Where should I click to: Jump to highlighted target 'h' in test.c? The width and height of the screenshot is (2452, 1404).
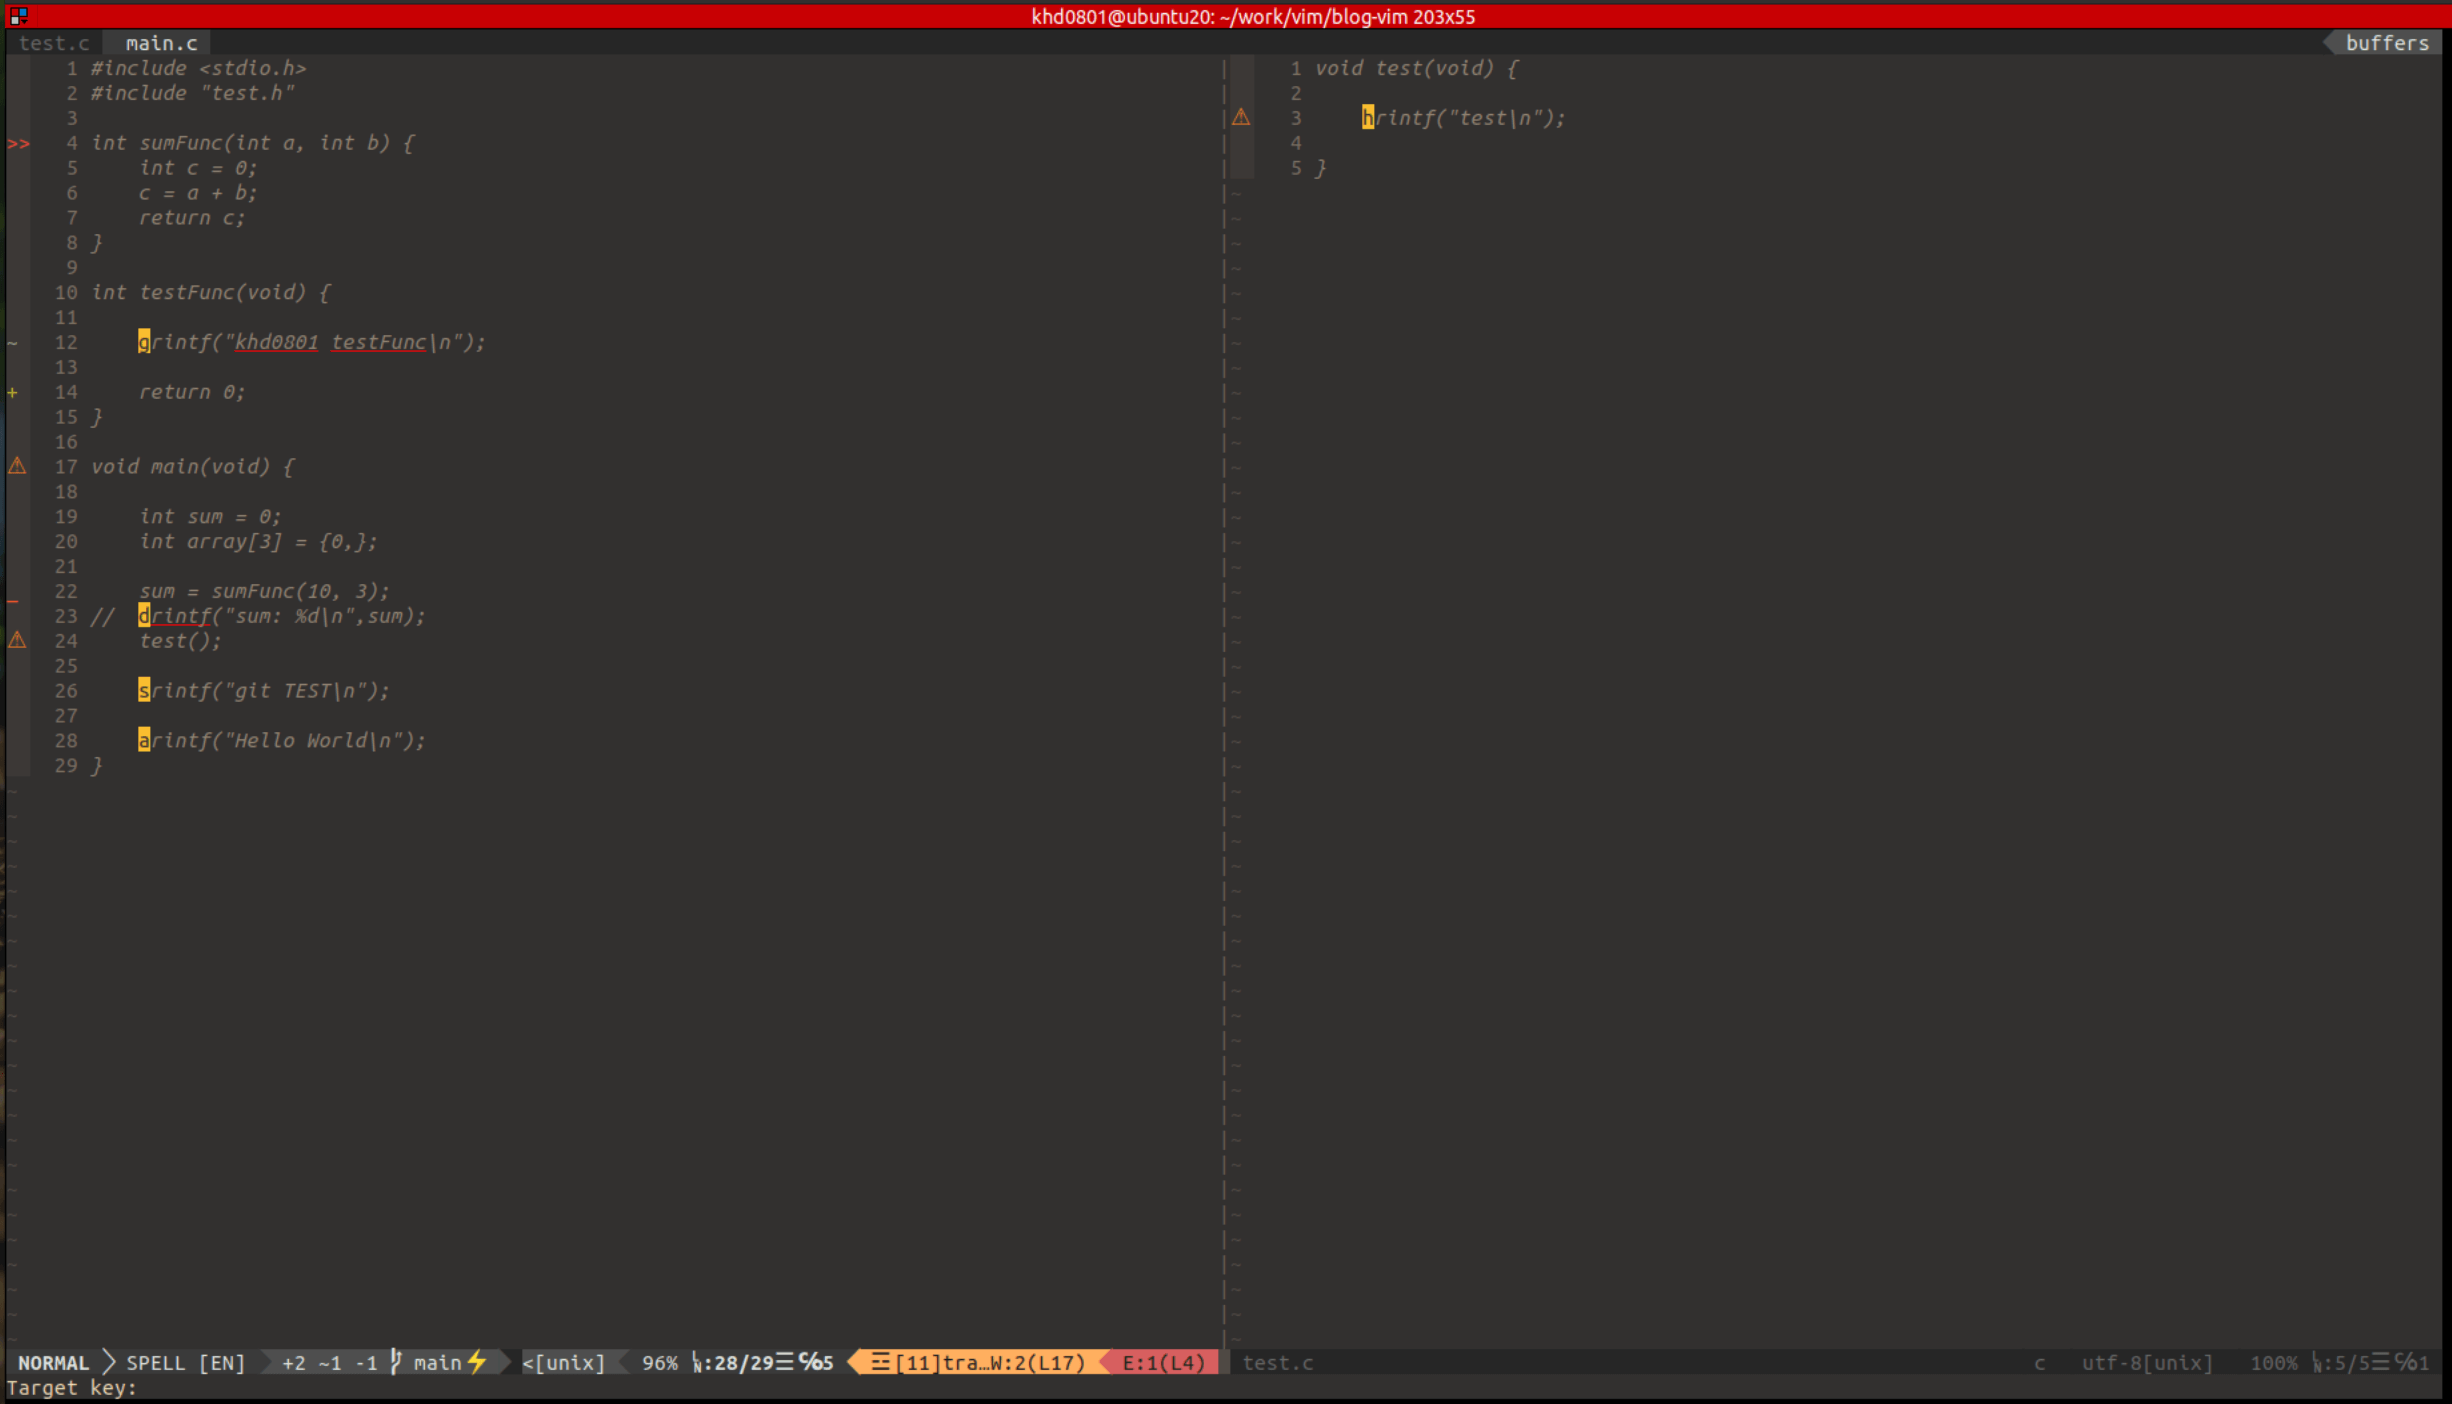tap(1367, 118)
